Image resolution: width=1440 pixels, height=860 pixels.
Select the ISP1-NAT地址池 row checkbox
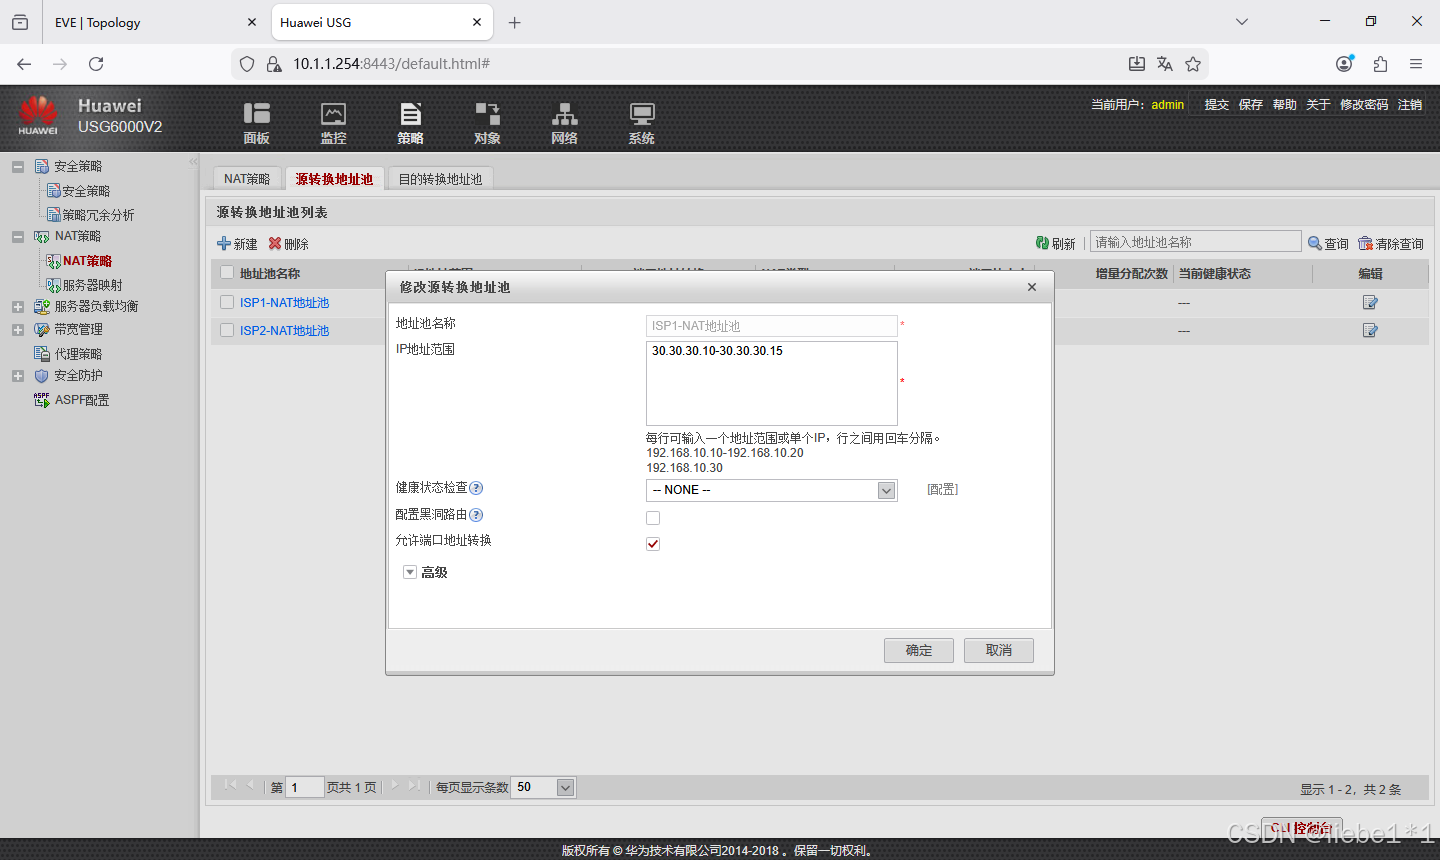[x=227, y=302]
